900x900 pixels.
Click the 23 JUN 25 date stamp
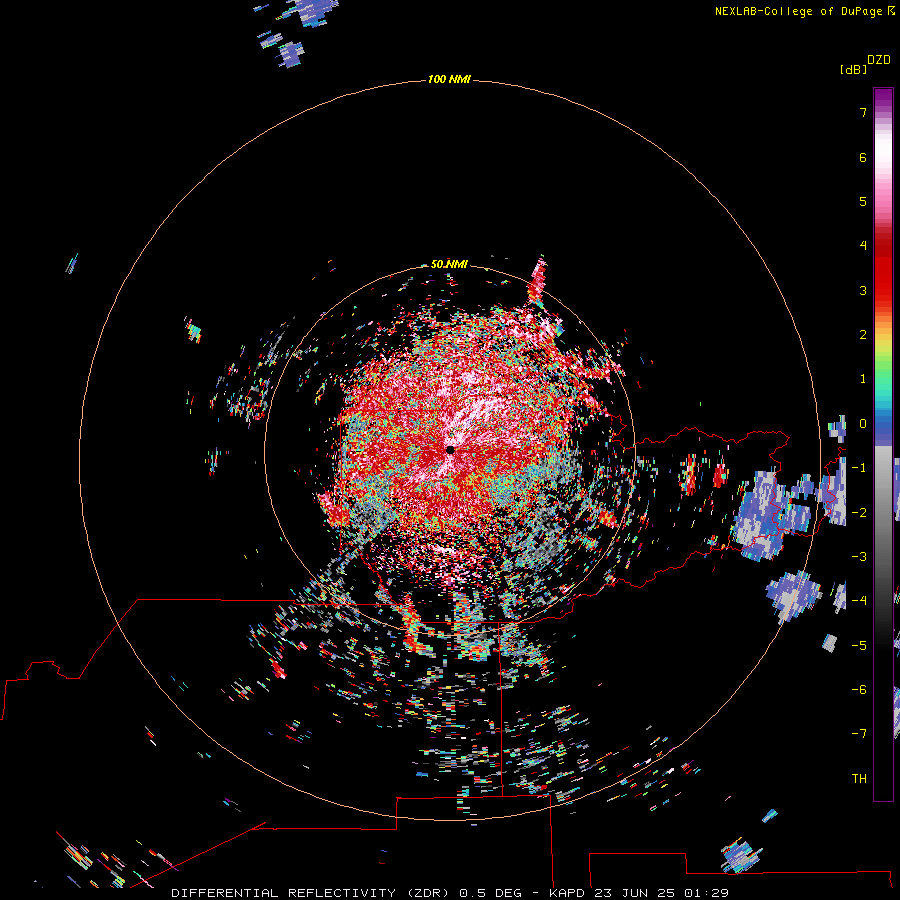(634, 893)
